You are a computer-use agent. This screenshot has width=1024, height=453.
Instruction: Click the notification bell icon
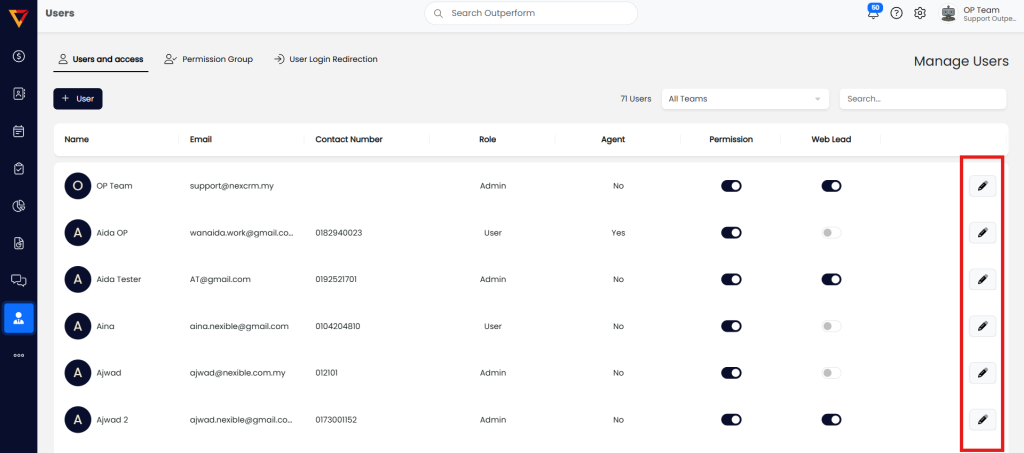[x=874, y=13]
